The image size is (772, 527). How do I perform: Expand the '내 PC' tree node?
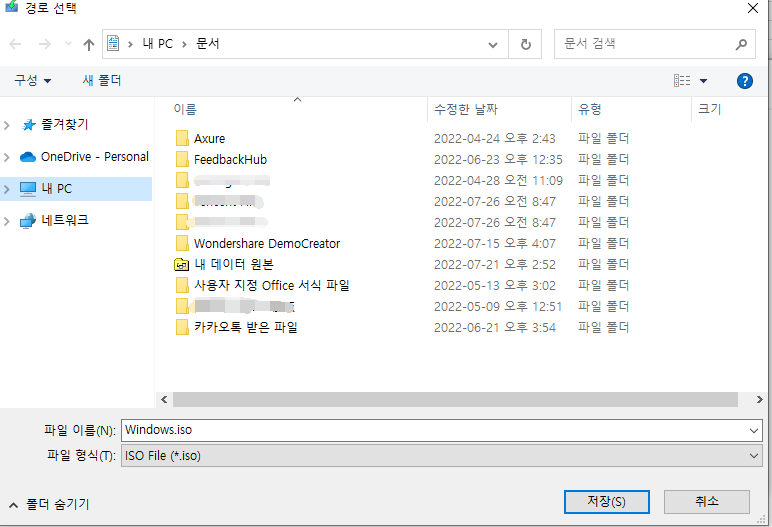coord(7,189)
